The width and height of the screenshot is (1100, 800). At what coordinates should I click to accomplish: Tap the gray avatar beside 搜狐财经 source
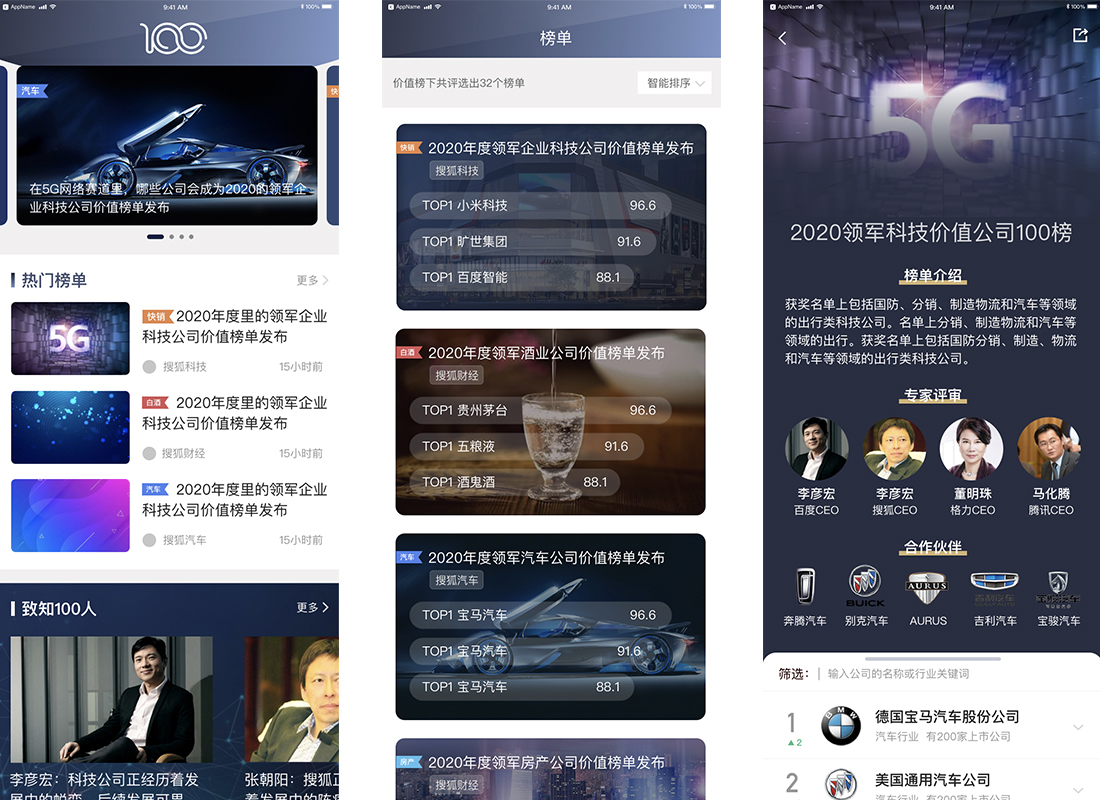(149, 453)
